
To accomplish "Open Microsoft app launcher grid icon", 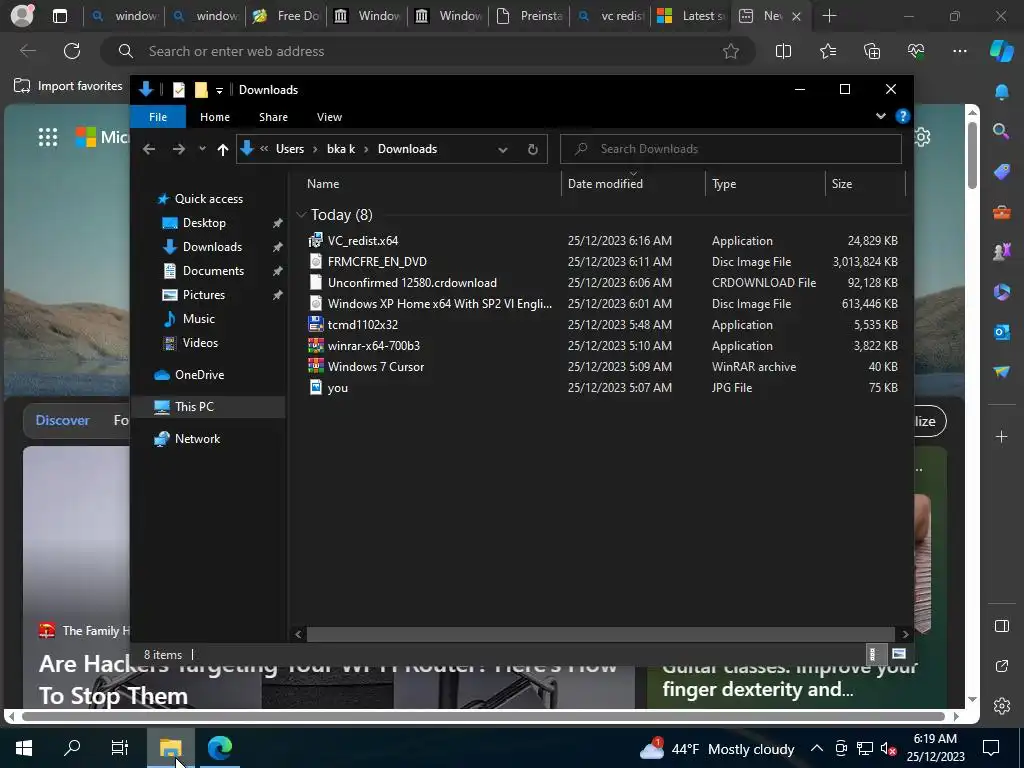I will pos(48,137).
